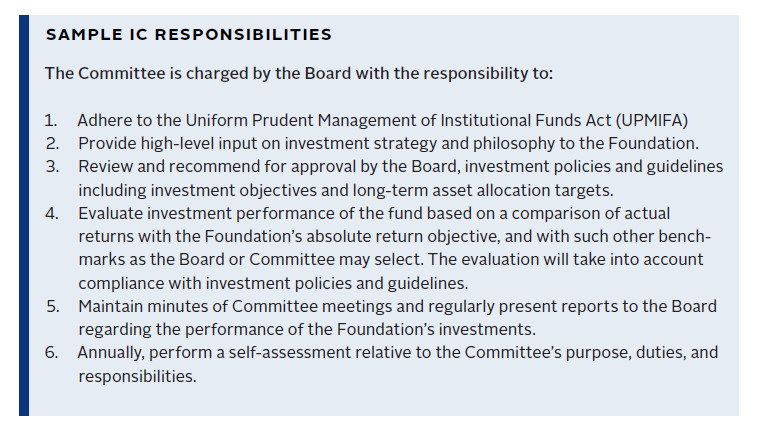Click the line starting "Review and recommend"

400,166
